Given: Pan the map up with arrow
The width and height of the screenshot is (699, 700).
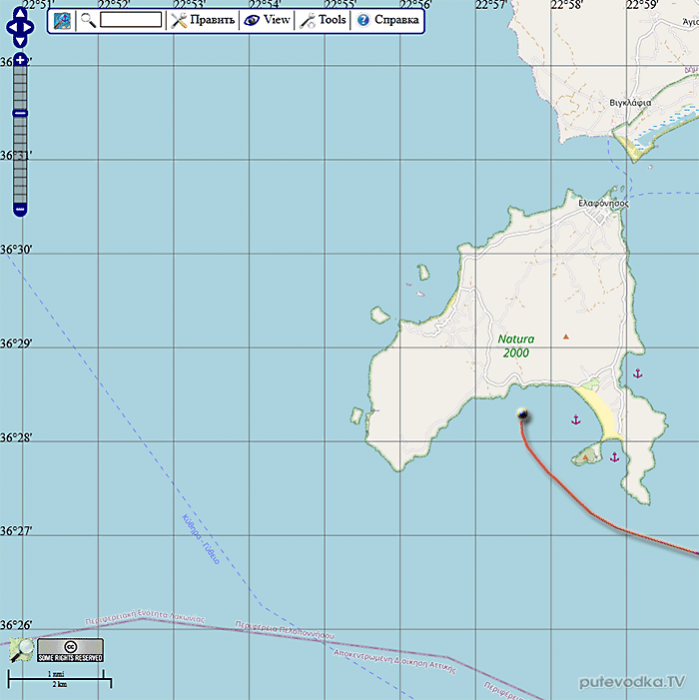Looking at the screenshot, I should coord(20,13).
